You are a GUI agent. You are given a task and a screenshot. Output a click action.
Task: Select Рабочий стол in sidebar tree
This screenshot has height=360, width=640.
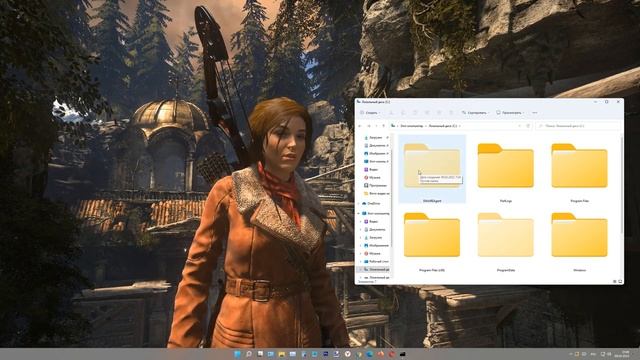[x=376, y=261]
